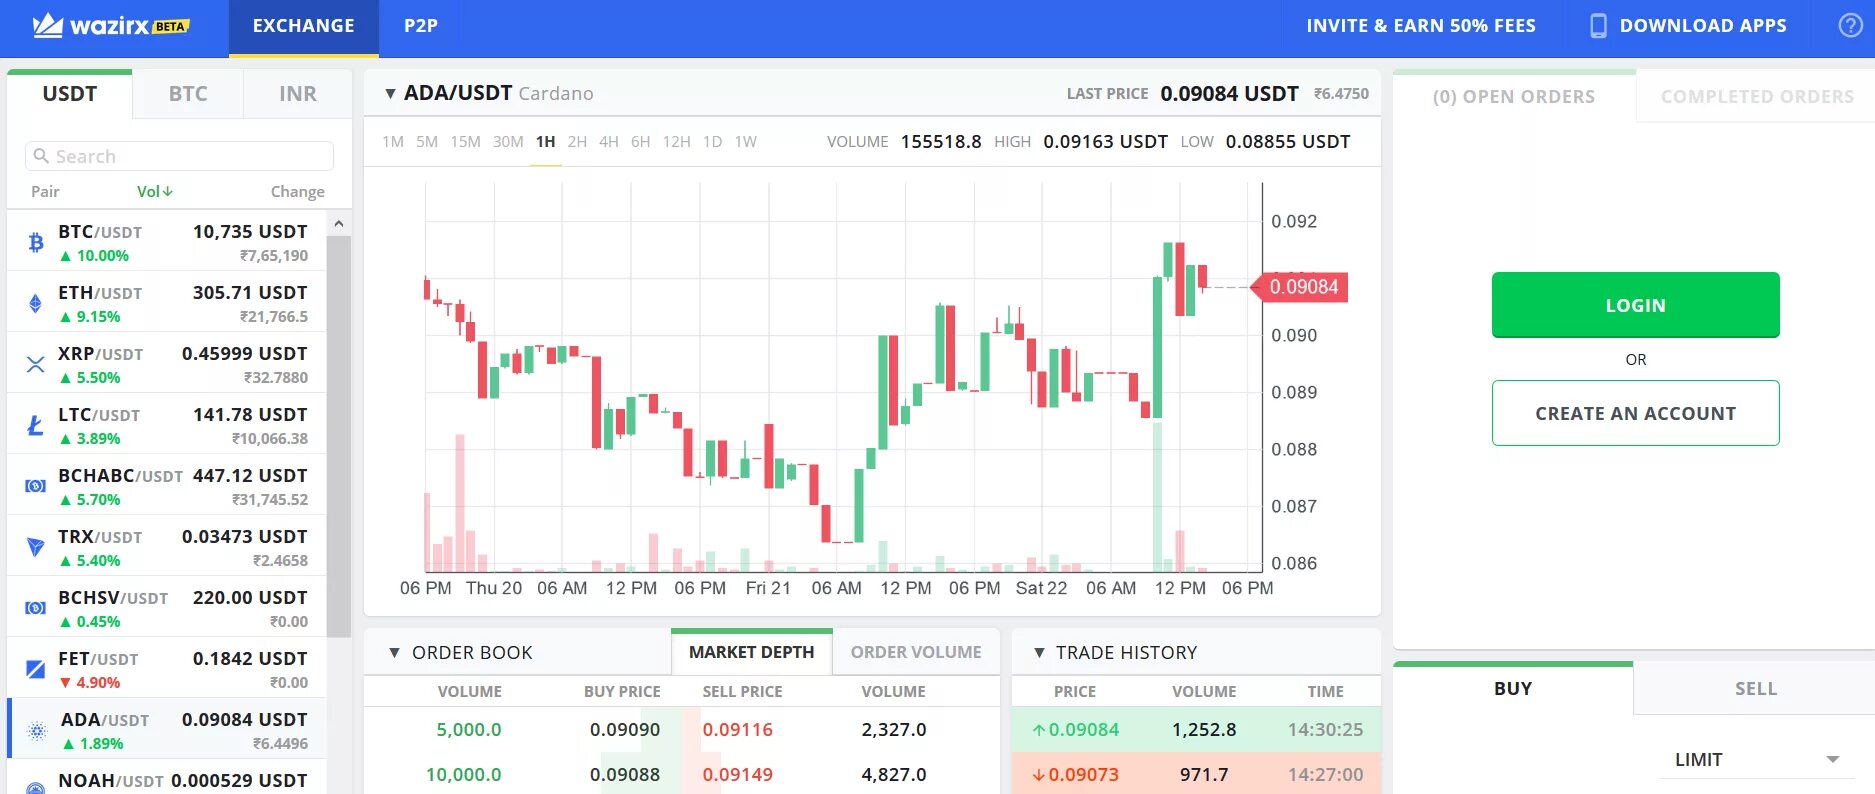Select the LTC/USDT pair row
Screen dimensions: 1875x794
tap(167, 425)
